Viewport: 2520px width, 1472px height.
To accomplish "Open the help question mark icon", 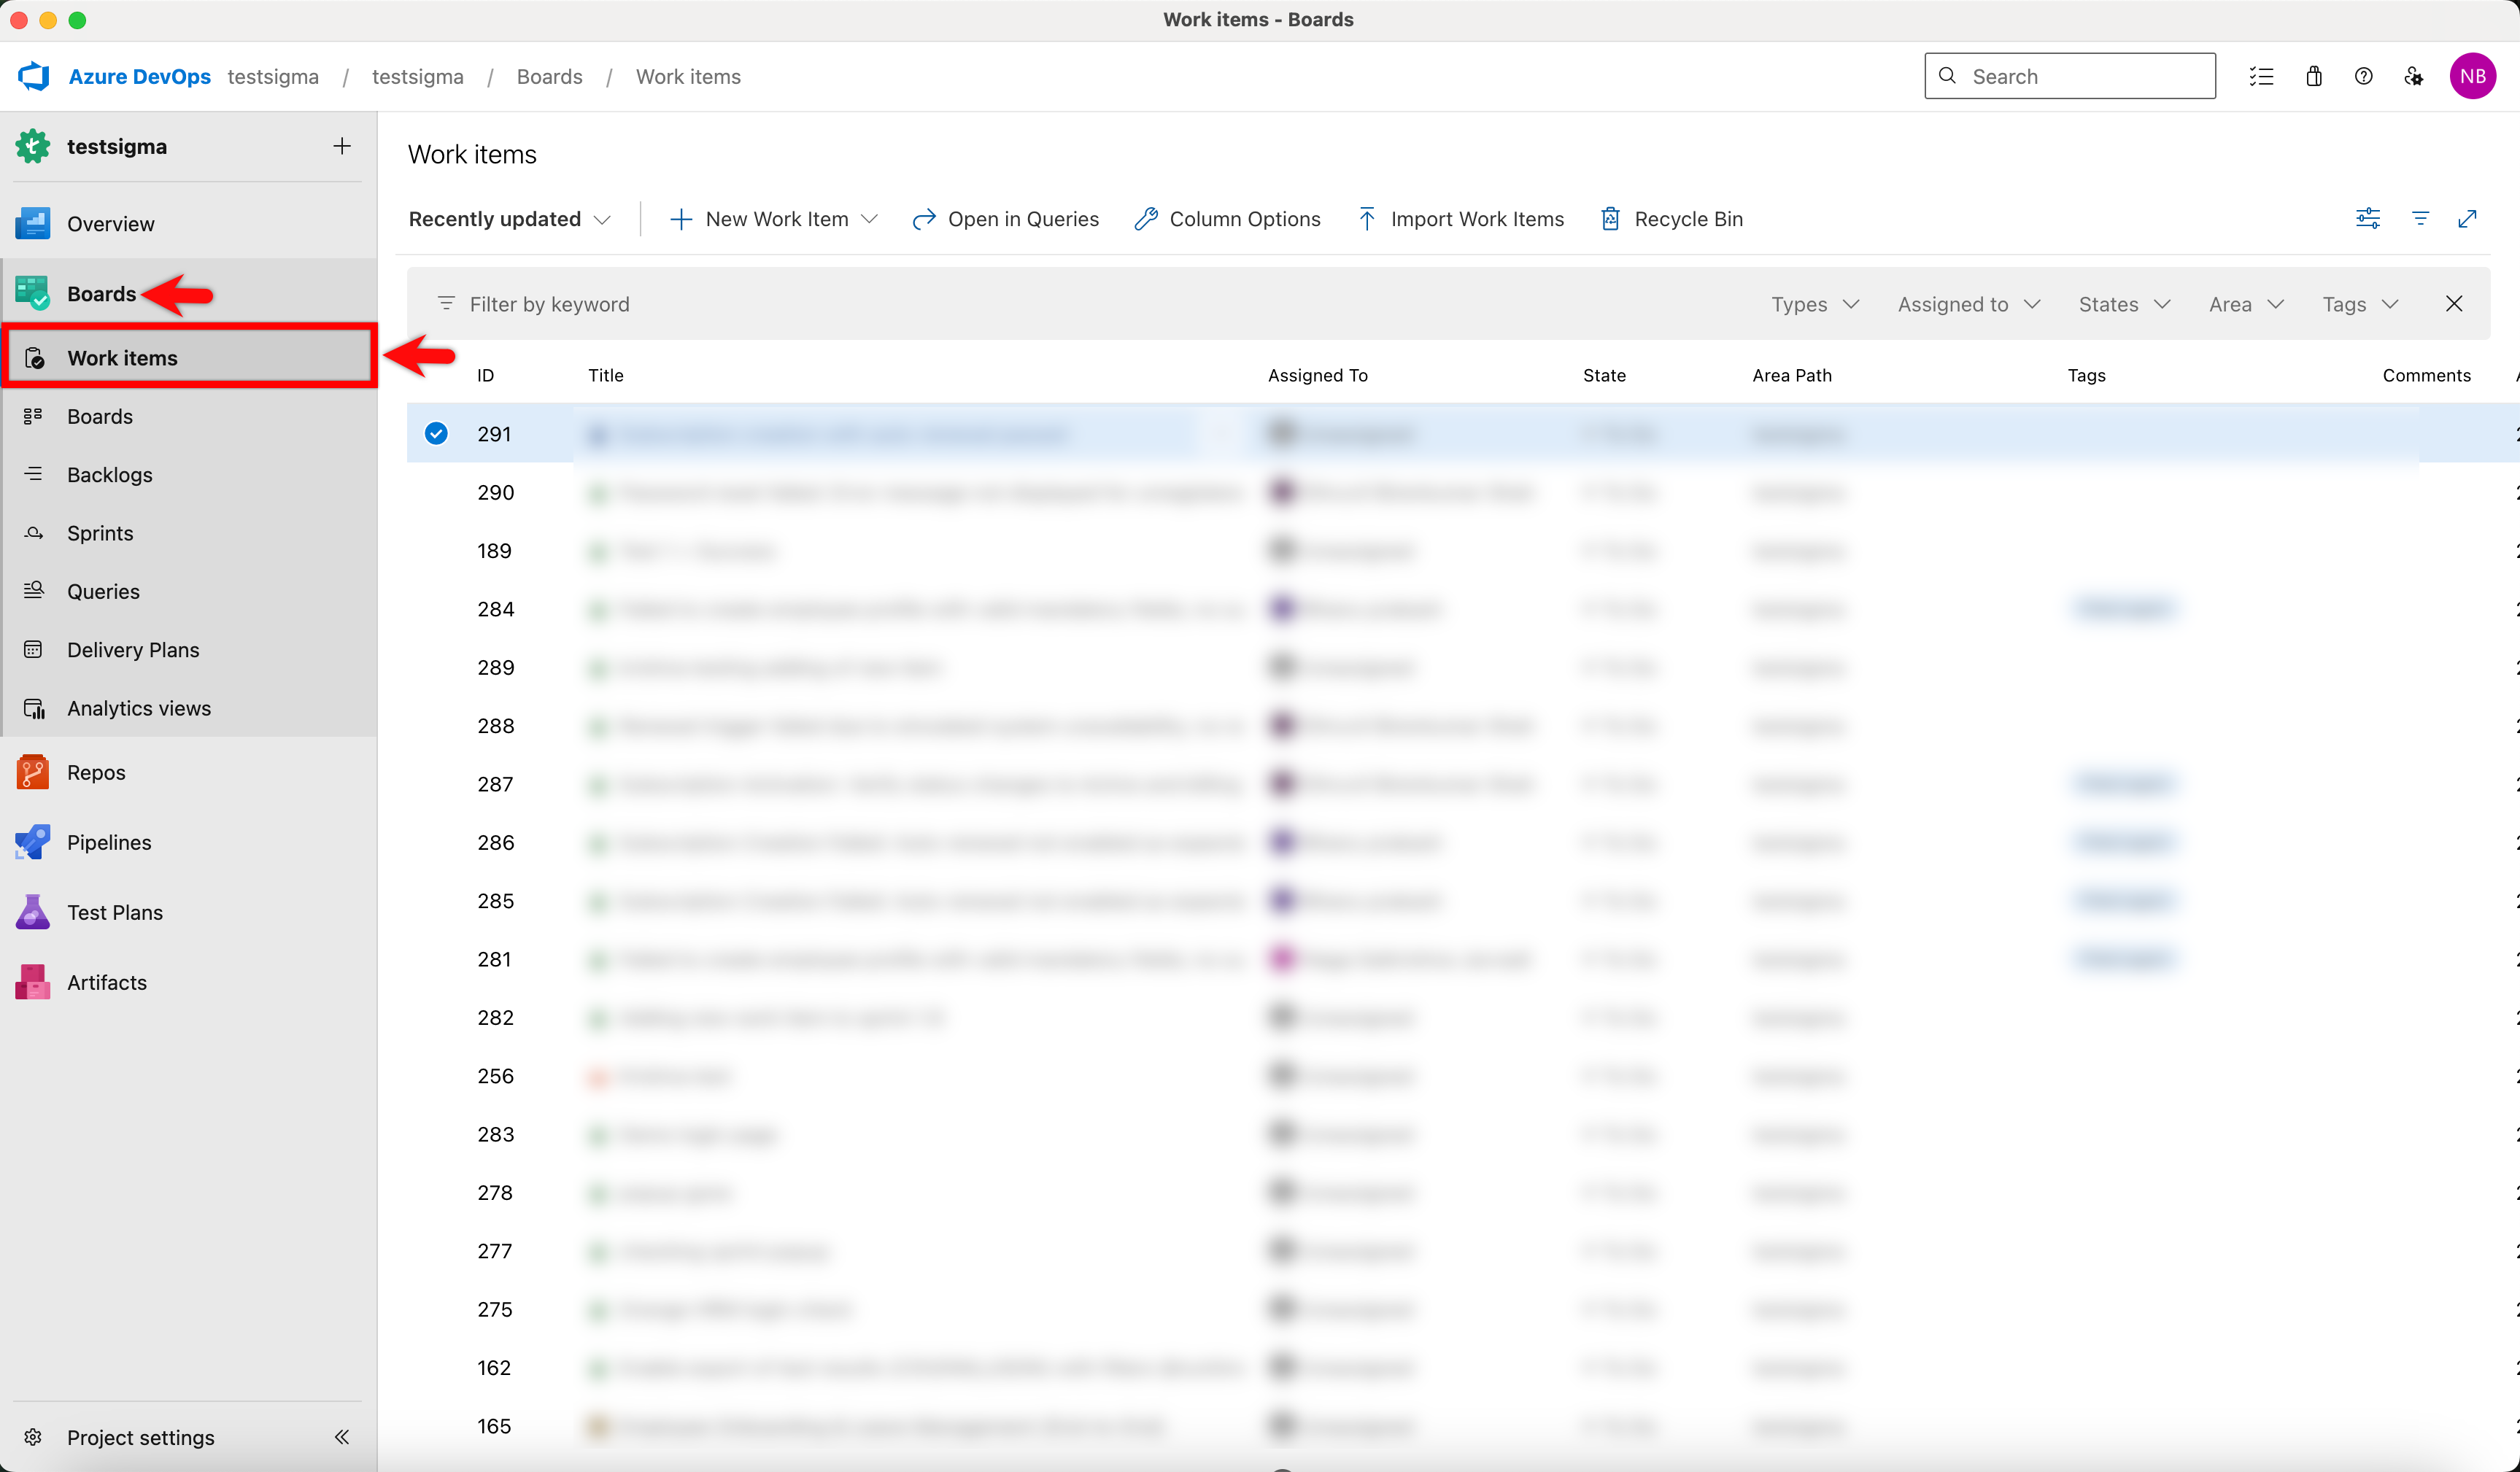I will pyautogui.click(x=2363, y=76).
